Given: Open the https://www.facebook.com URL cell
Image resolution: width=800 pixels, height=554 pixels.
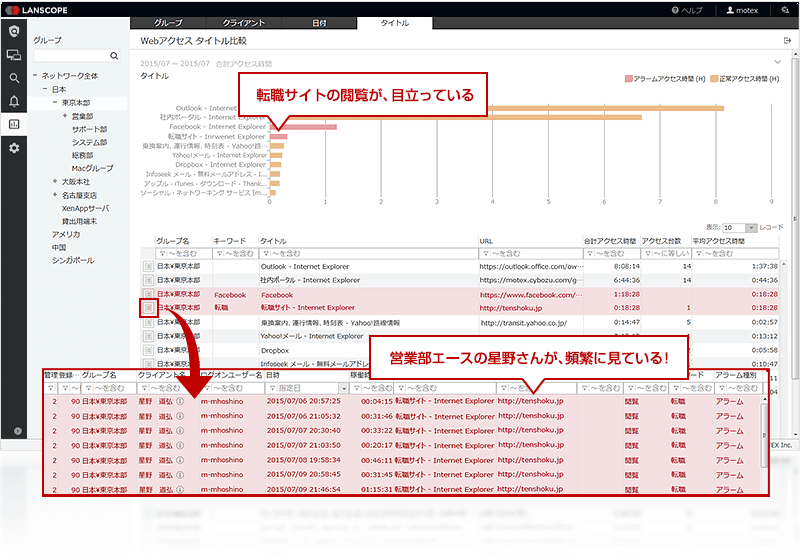Looking at the screenshot, I should pyautogui.click(x=531, y=295).
